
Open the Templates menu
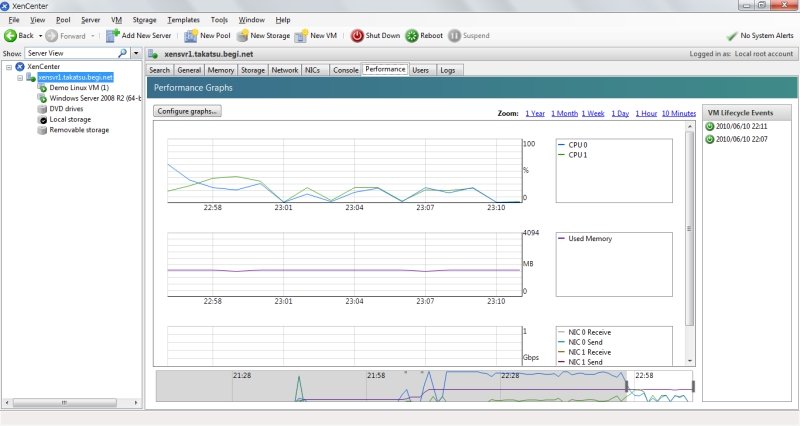(184, 20)
